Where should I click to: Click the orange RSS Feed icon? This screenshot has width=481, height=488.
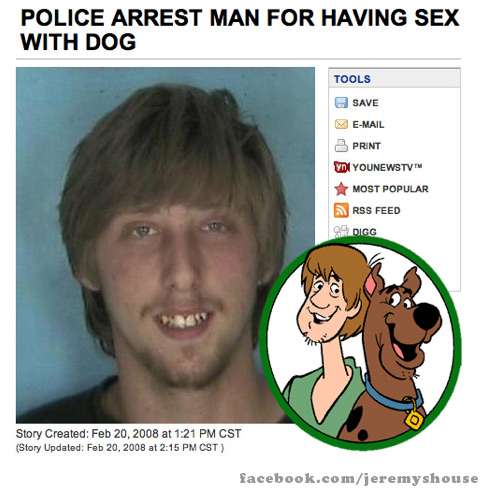tap(341, 210)
